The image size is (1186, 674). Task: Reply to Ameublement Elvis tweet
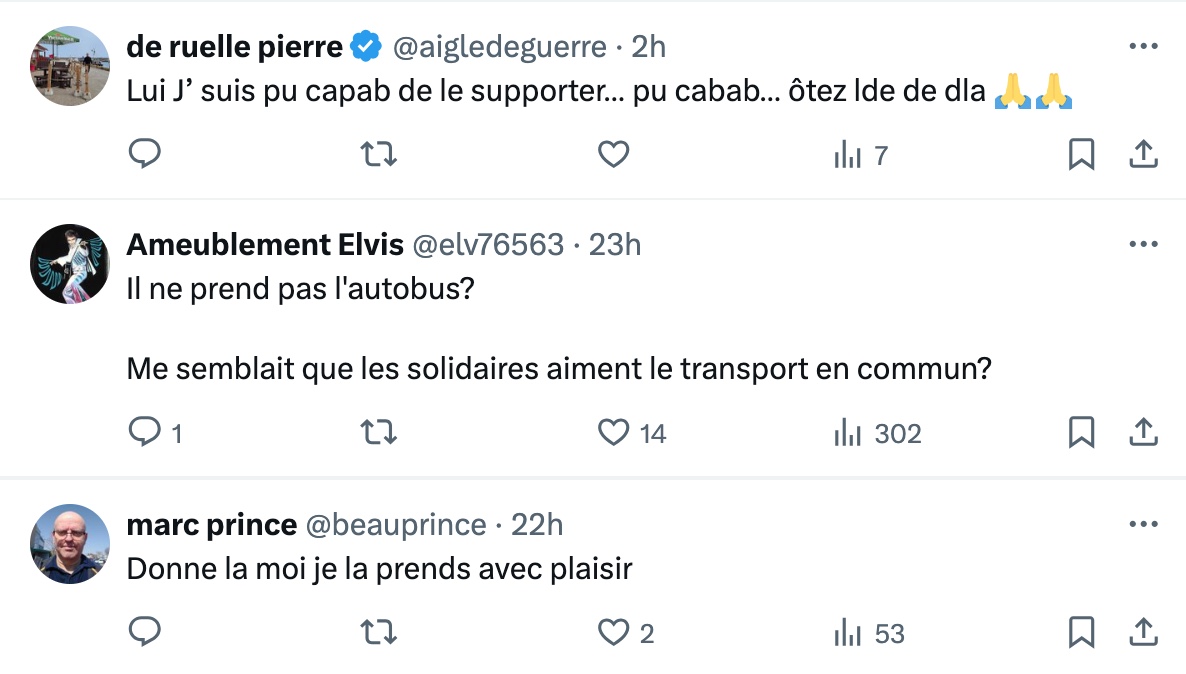(144, 432)
